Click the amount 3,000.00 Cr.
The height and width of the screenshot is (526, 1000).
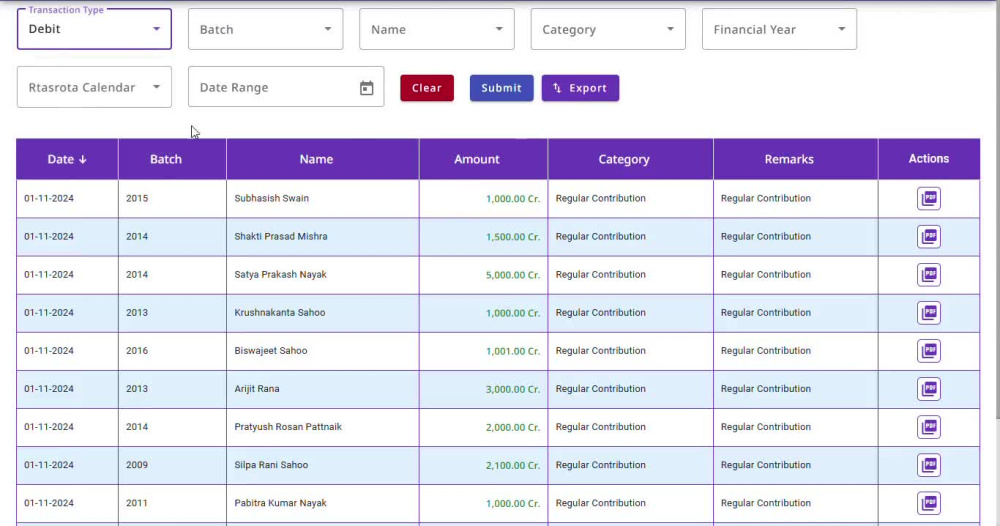513,389
